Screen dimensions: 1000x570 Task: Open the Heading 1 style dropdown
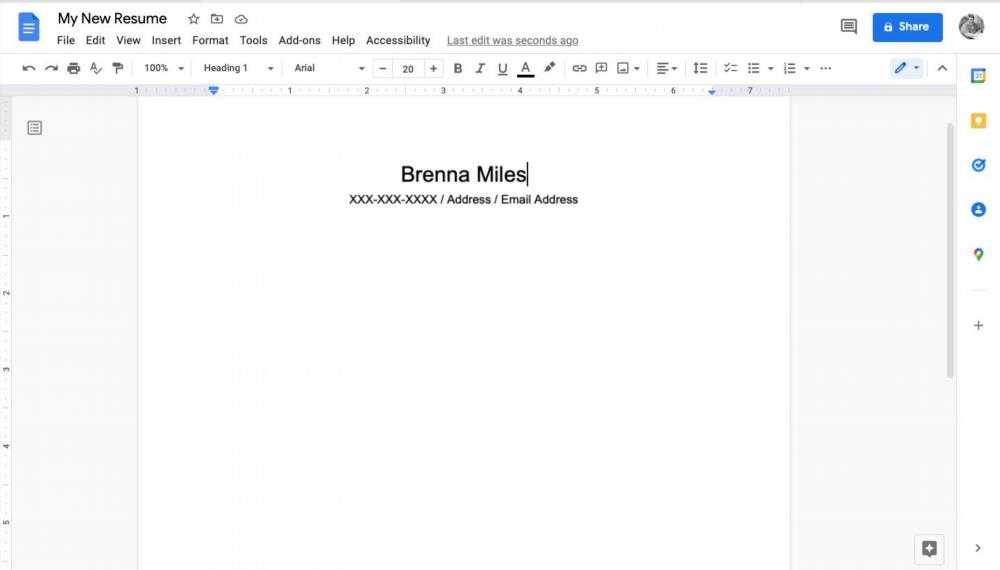coord(238,68)
